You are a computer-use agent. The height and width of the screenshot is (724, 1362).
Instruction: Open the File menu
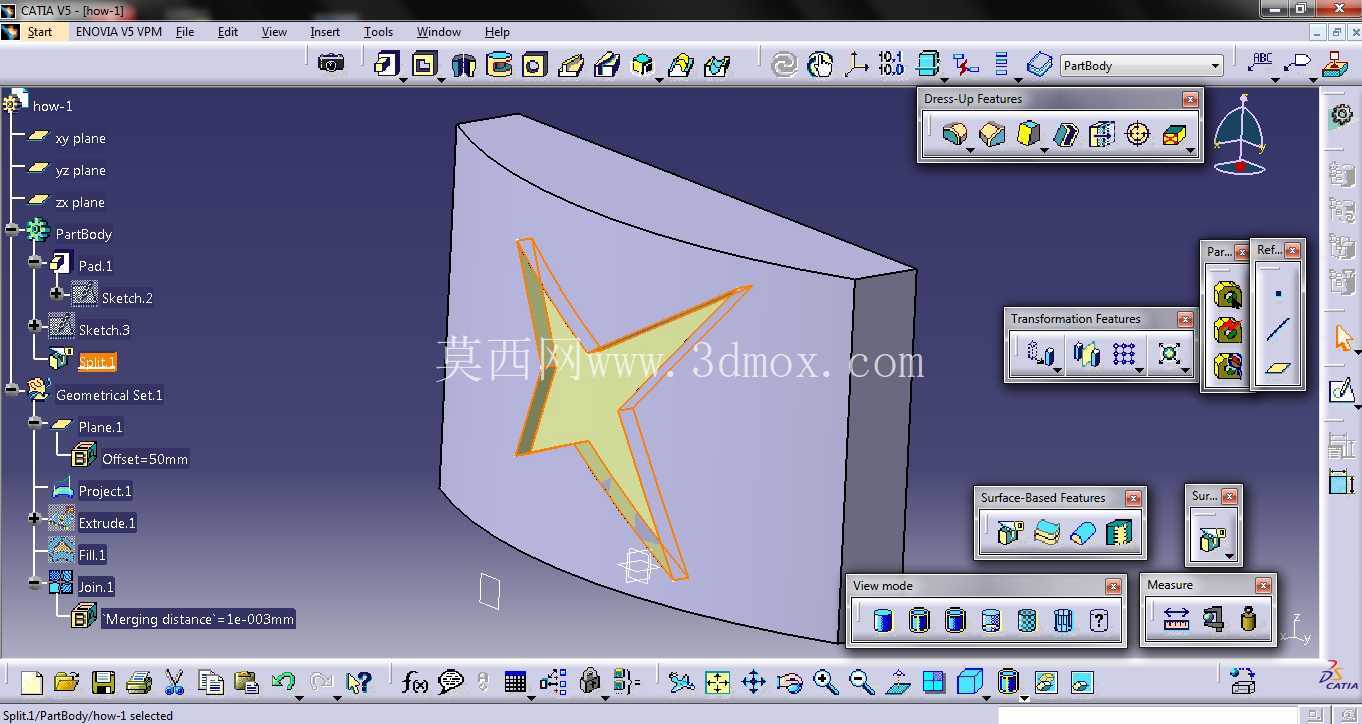coord(185,32)
